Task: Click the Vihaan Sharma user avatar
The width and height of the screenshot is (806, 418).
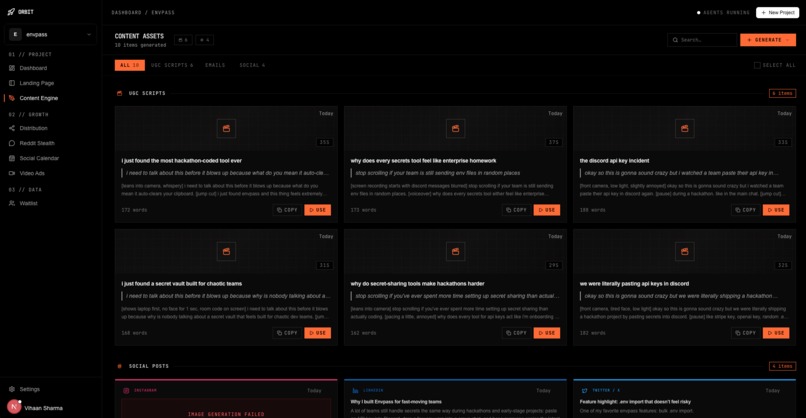Action: click(14, 407)
